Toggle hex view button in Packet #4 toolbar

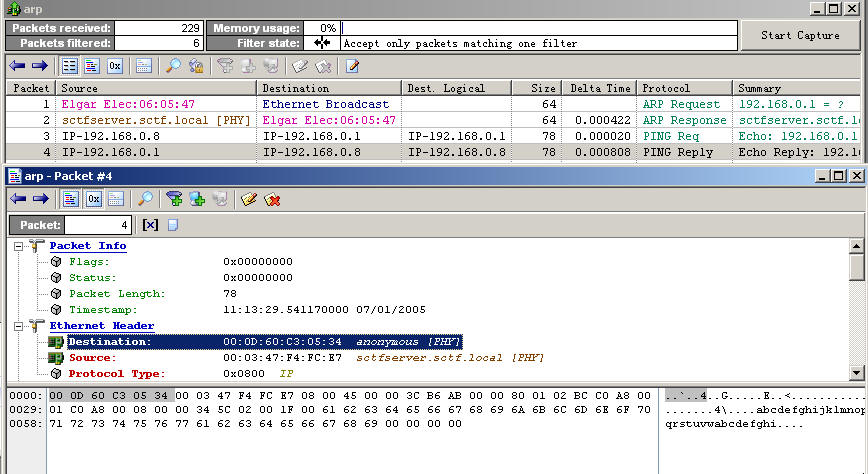93,199
